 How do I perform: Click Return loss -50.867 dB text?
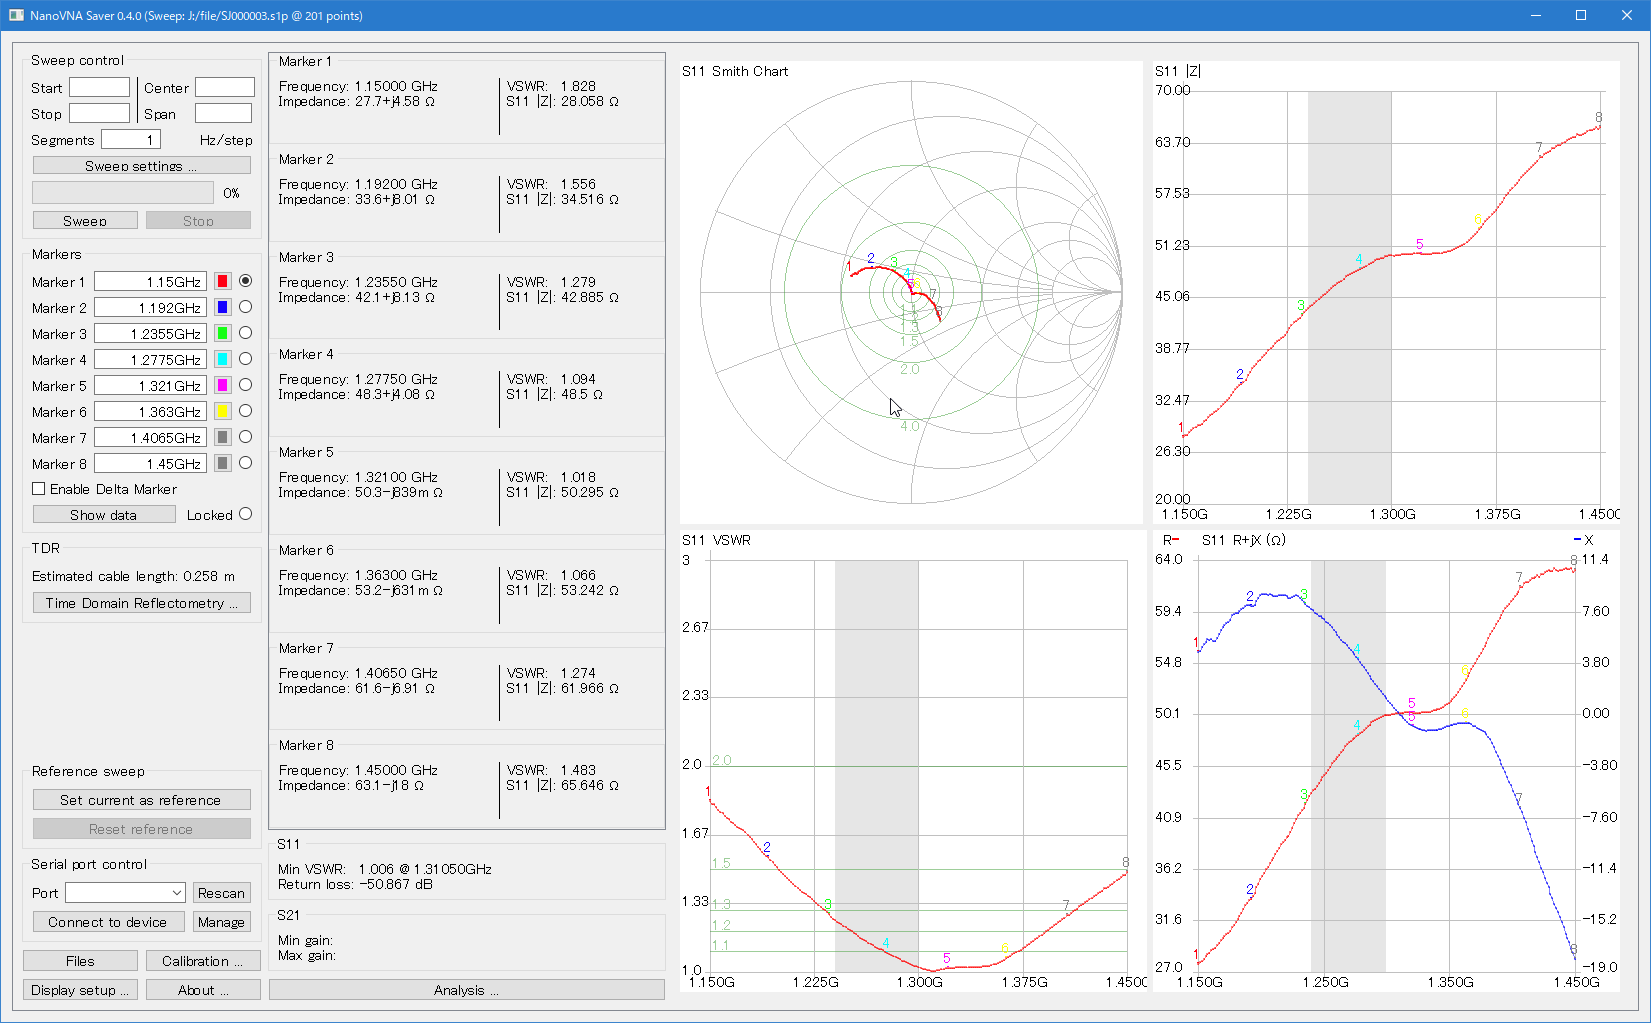(x=355, y=884)
